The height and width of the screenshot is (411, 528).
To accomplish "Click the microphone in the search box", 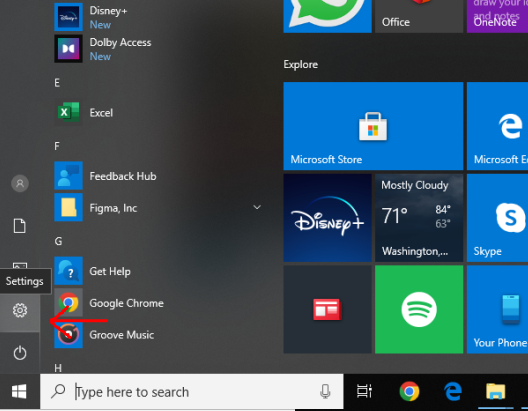I will tap(325, 391).
